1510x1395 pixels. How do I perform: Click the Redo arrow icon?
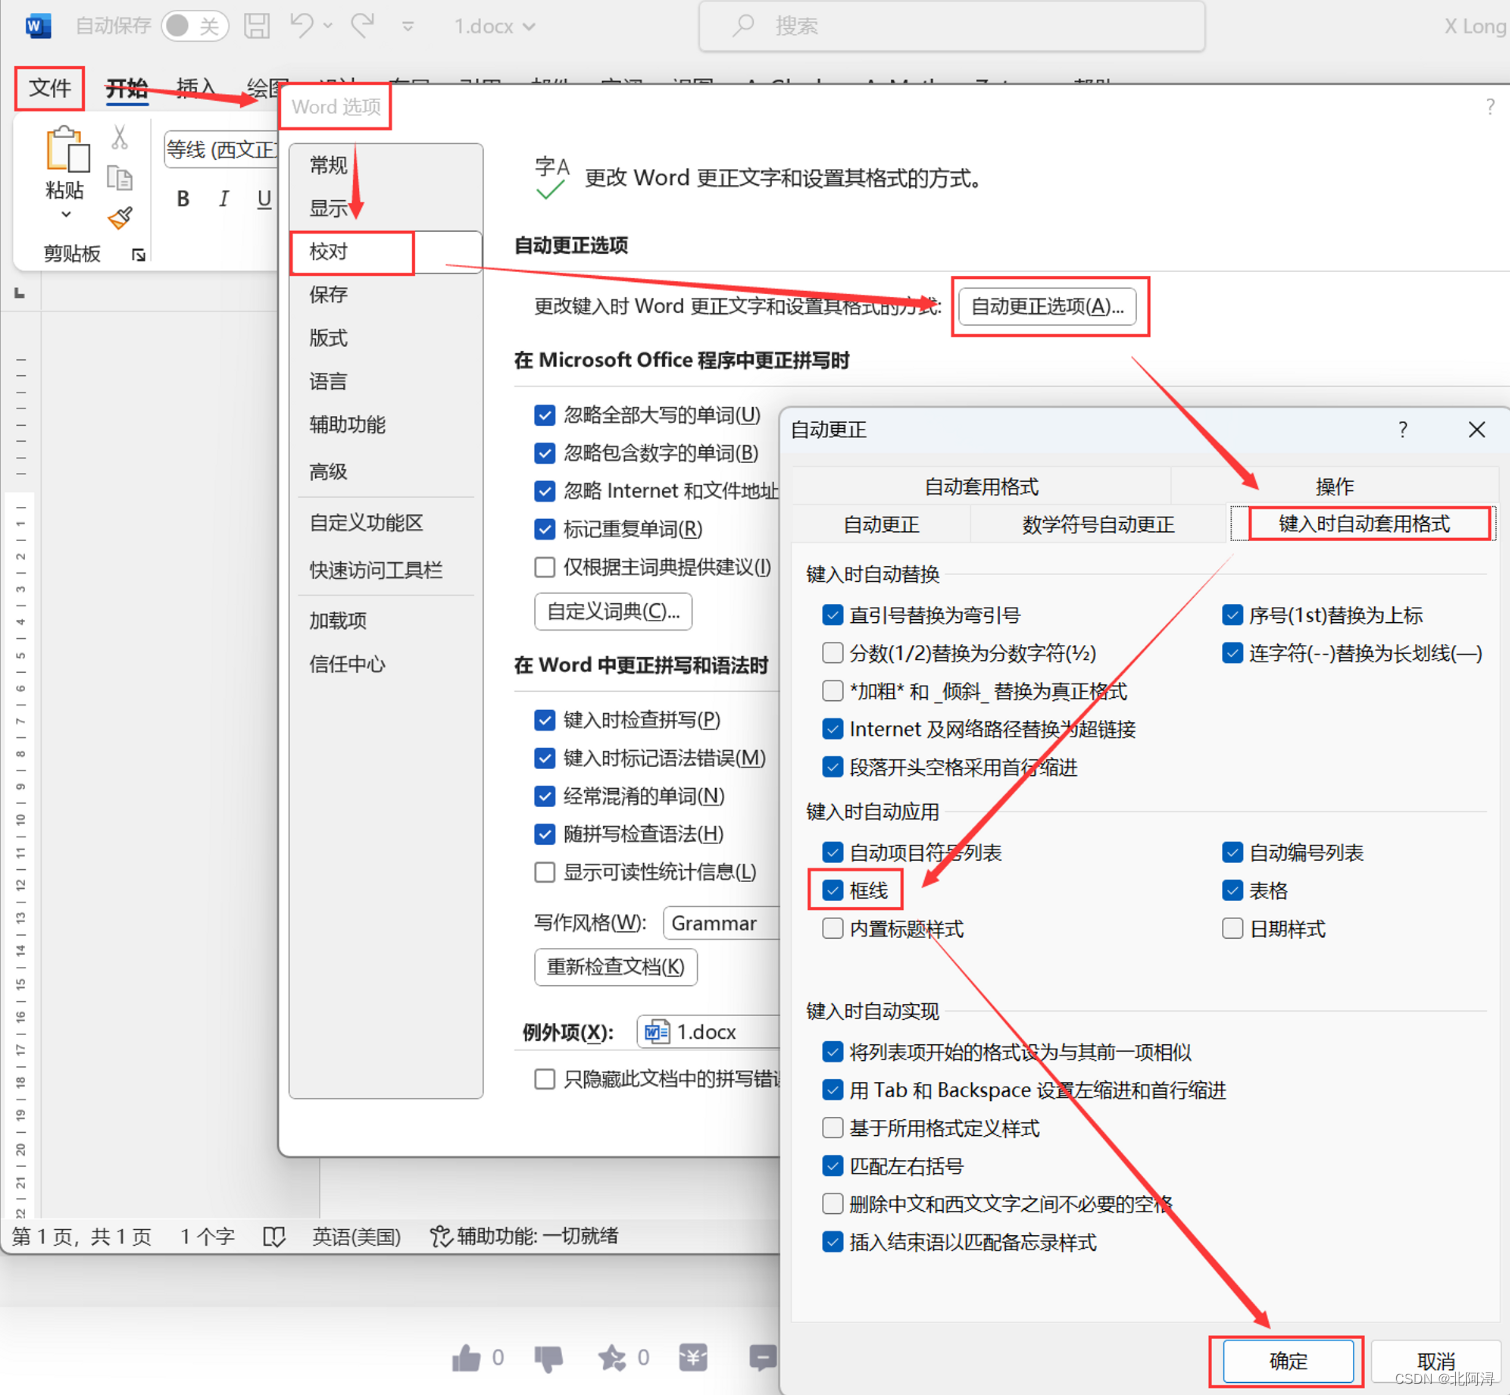(363, 25)
